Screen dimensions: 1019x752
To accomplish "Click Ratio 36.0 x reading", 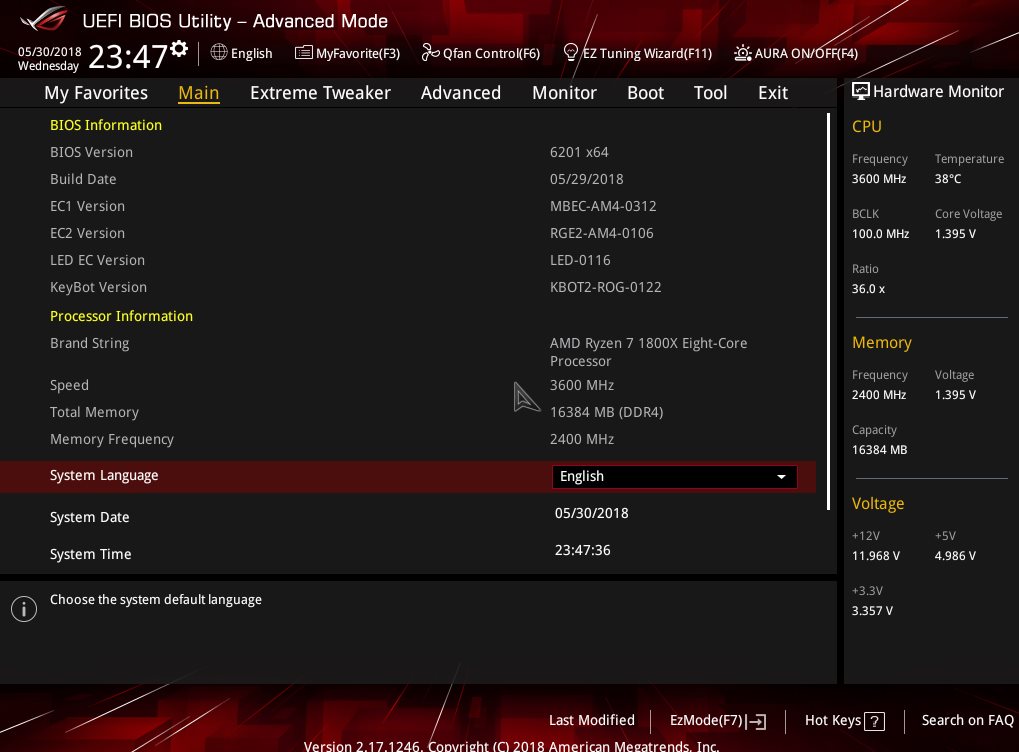I will click(x=868, y=289).
